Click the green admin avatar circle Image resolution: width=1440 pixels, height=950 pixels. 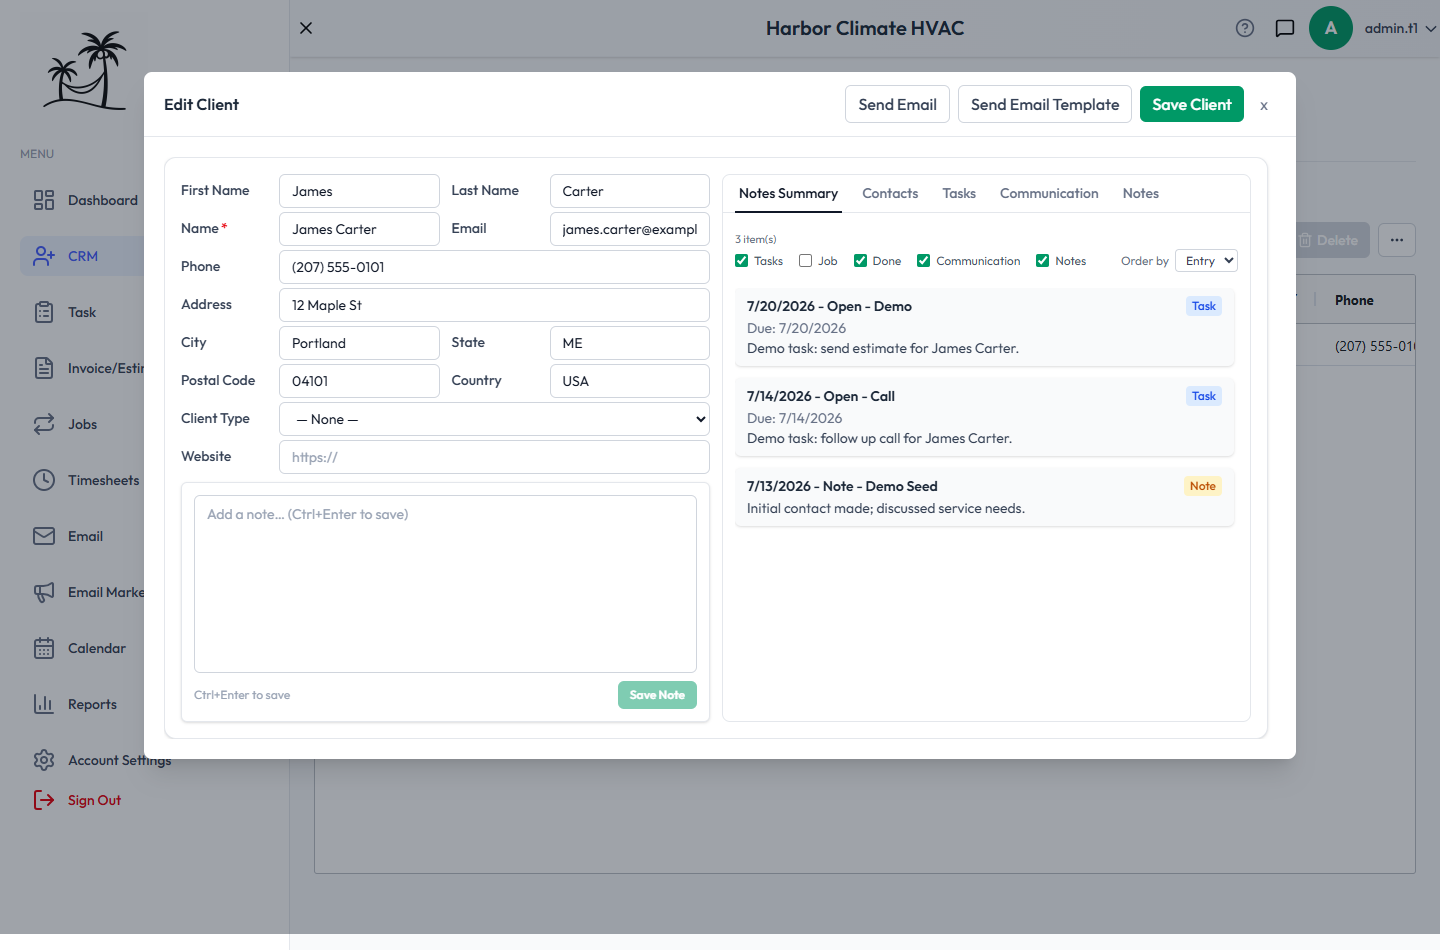click(1331, 28)
